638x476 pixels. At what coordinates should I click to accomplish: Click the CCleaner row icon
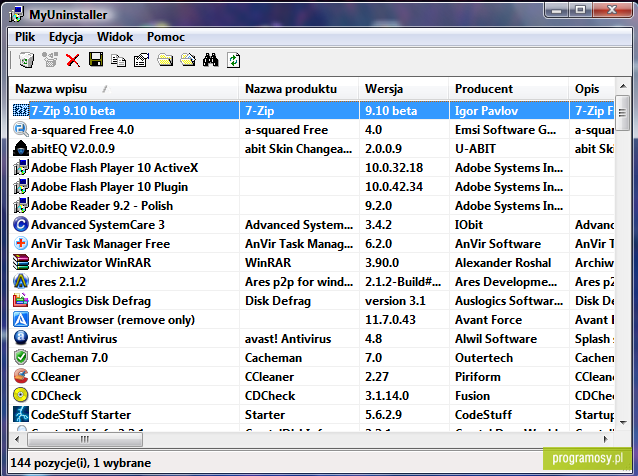pyautogui.click(x=21, y=376)
